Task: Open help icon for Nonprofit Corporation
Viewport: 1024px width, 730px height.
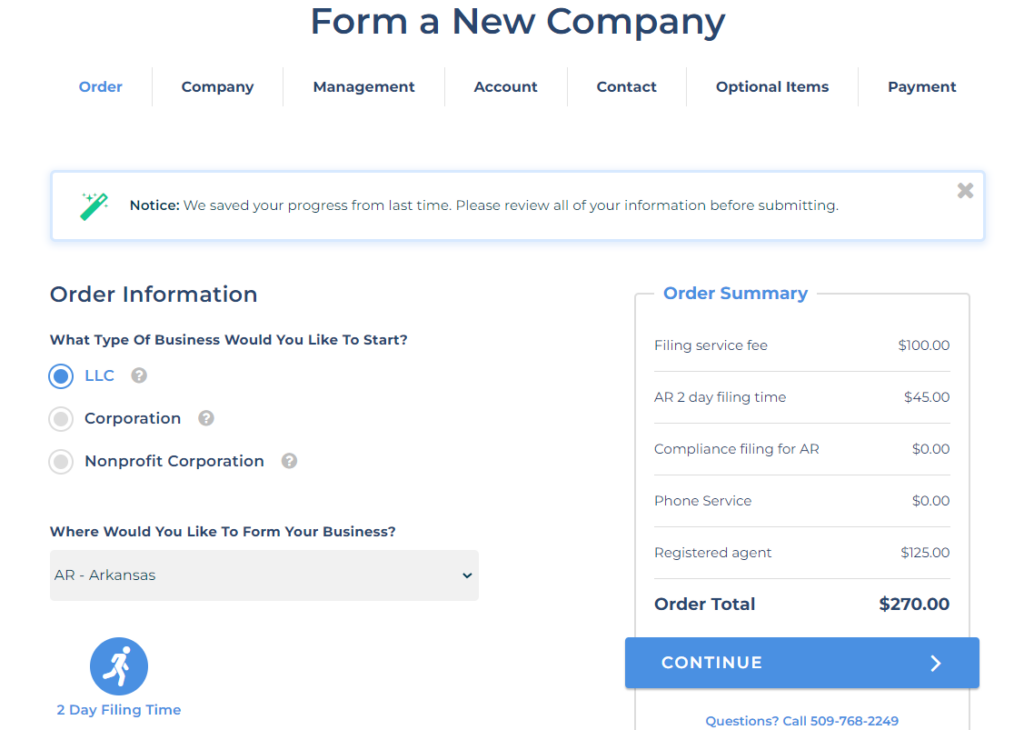Action: (289, 461)
